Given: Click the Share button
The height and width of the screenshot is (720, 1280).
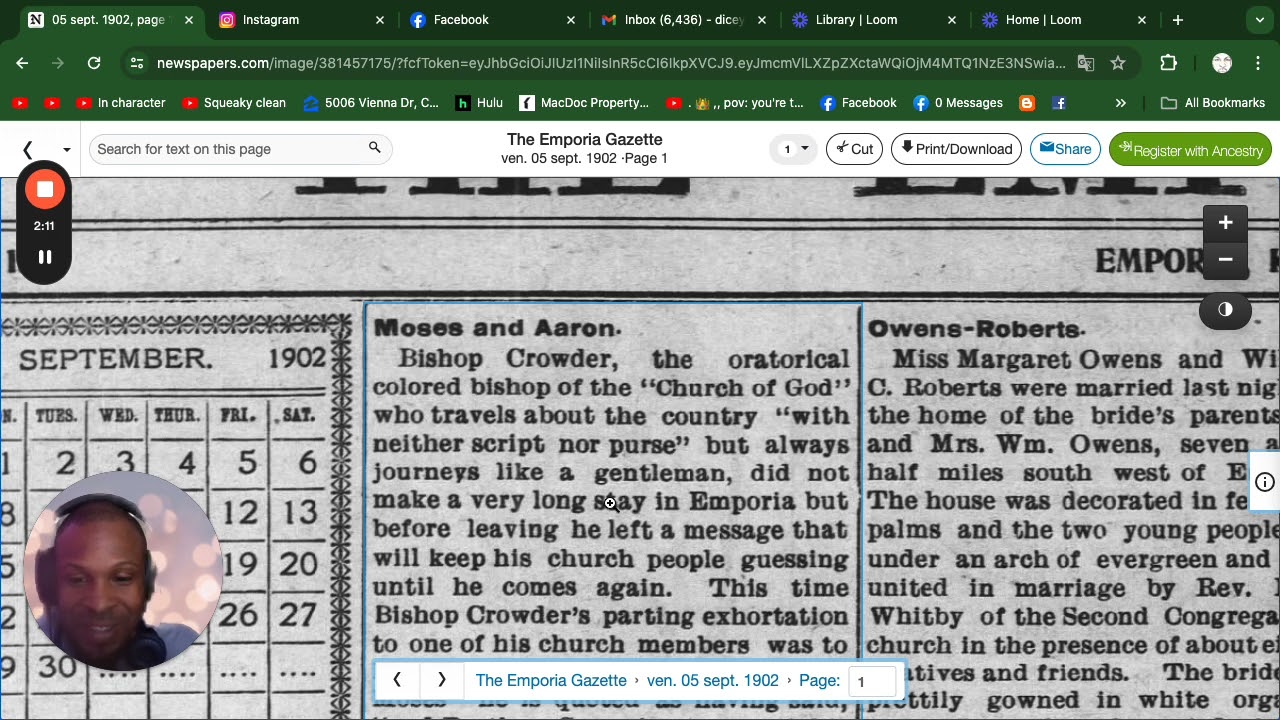Looking at the screenshot, I should pos(1065,149).
